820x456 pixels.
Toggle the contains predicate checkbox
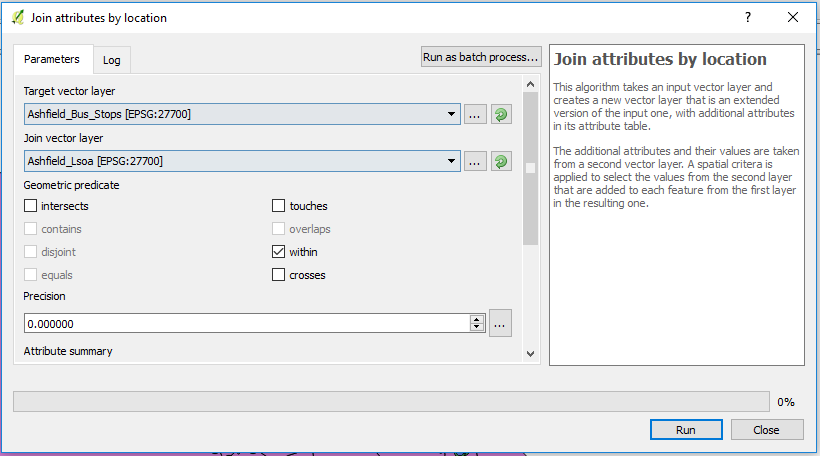(x=30, y=229)
